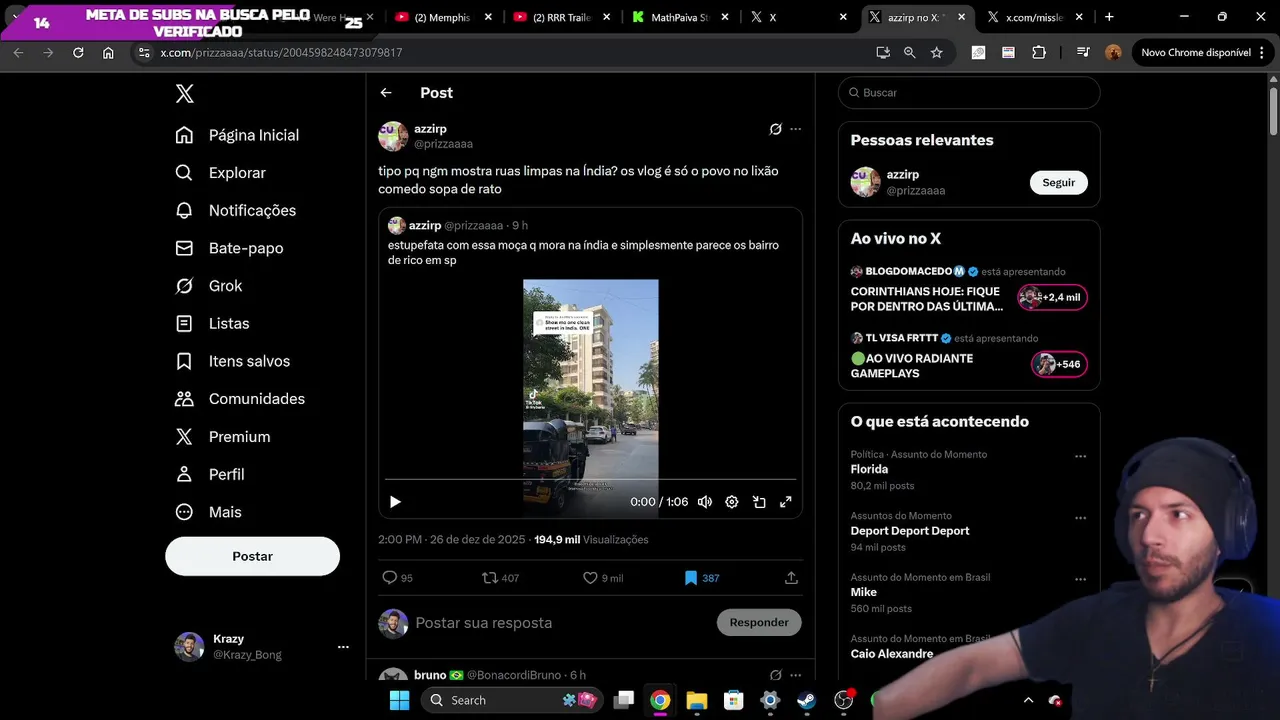Open more options for Deport trend
1280x720 pixels.
coord(1080,518)
